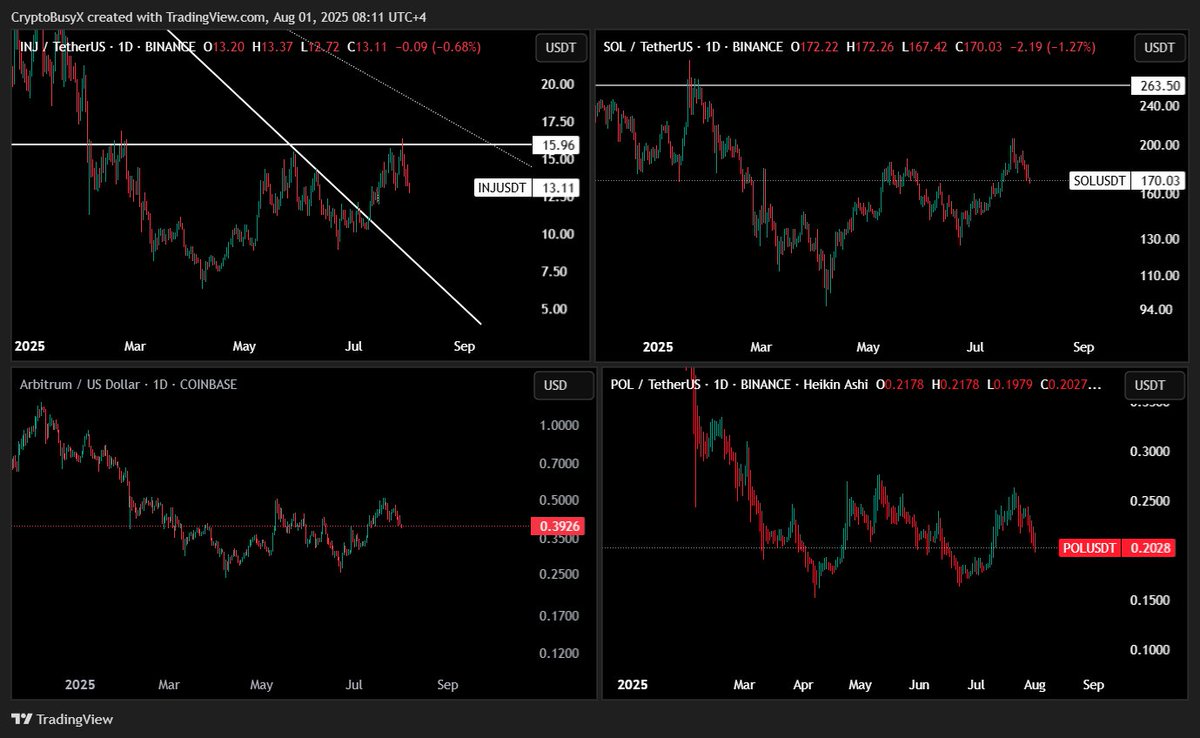Viewport: 1200px width, 738px height.
Task: Click the Sep date label on Arbitrum chart
Action: [448, 685]
